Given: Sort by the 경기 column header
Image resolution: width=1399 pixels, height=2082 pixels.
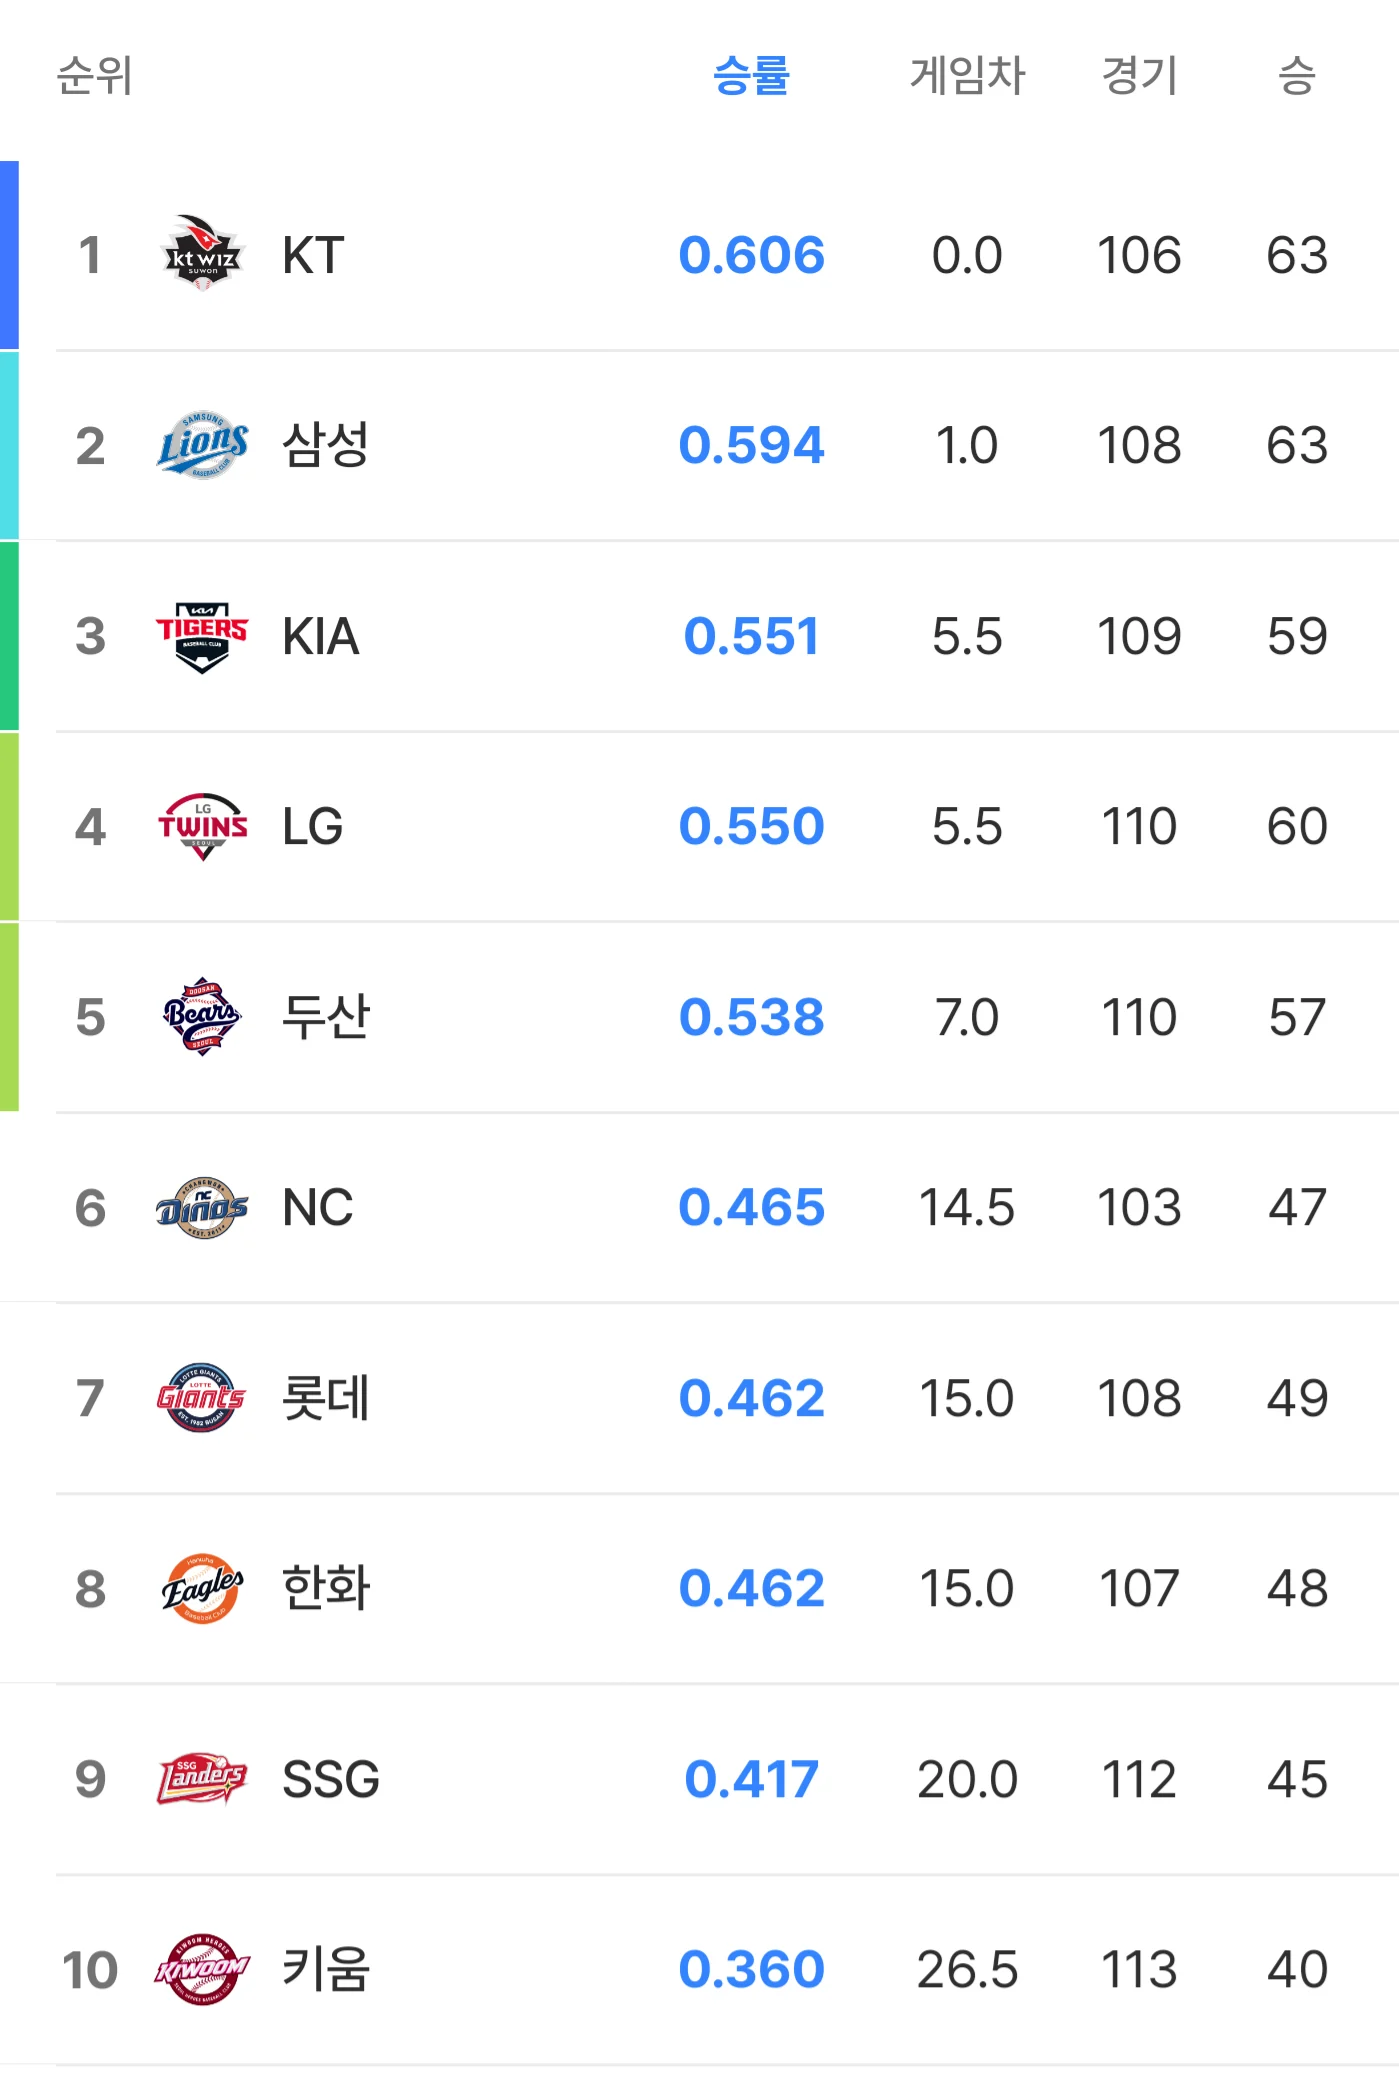Looking at the screenshot, I should [x=1139, y=75].
